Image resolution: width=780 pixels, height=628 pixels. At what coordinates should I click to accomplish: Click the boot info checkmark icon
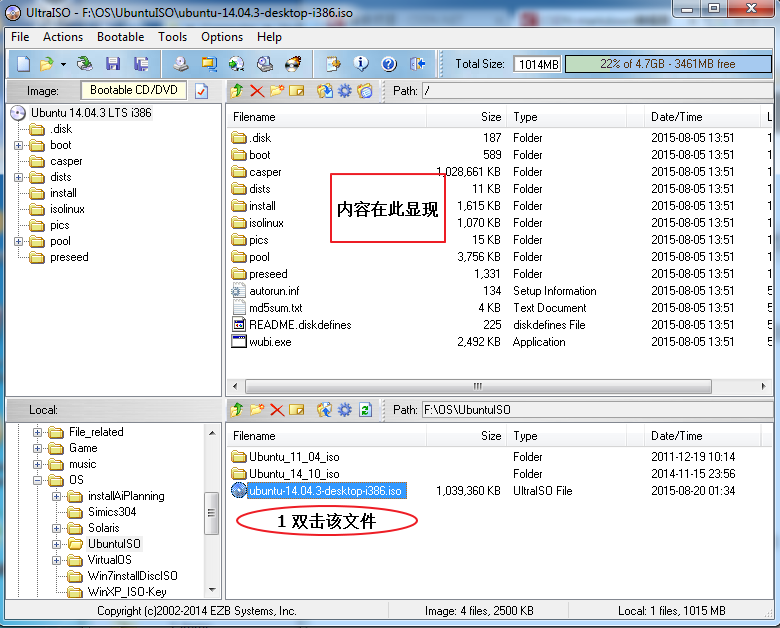[x=201, y=91]
